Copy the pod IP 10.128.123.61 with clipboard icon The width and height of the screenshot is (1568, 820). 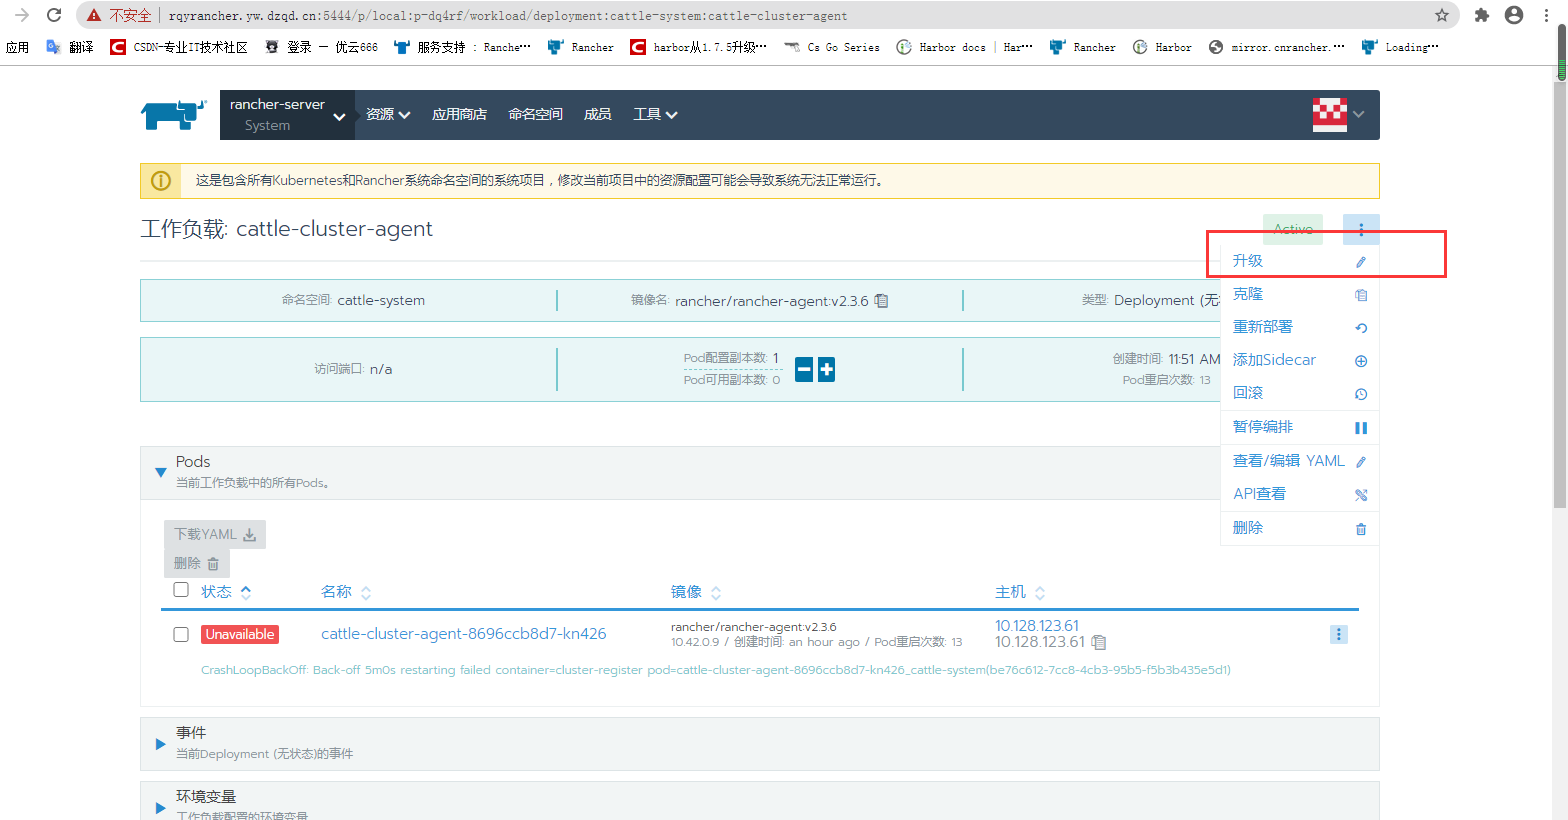point(1098,642)
